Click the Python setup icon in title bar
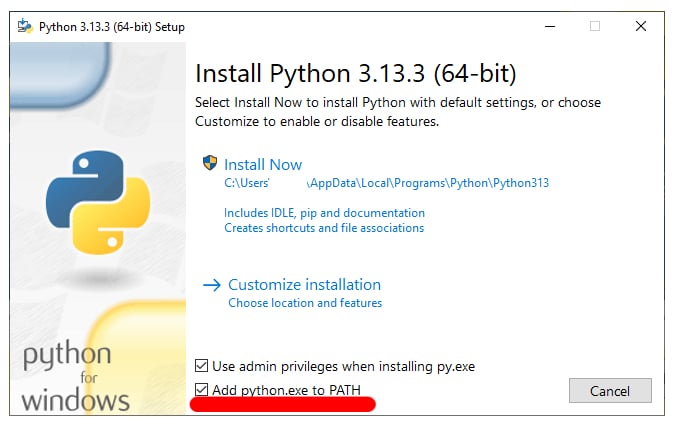This screenshot has width=676, height=425. pos(24,26)
